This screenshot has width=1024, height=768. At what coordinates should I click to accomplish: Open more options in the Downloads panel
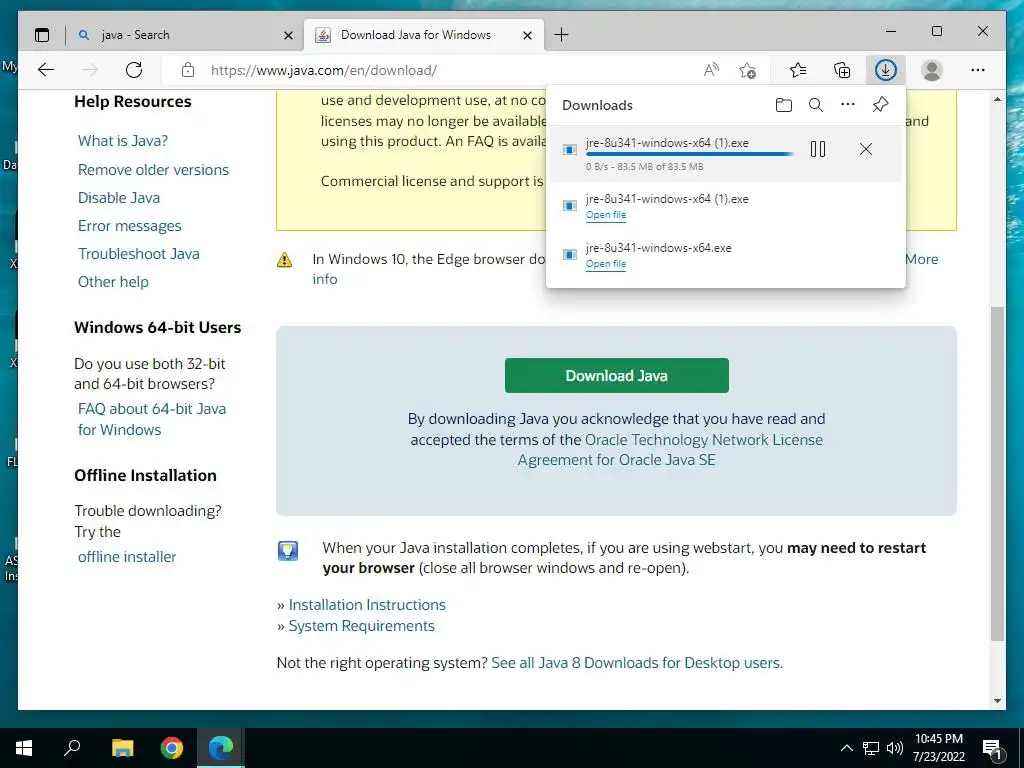click(x=848, y=104)
